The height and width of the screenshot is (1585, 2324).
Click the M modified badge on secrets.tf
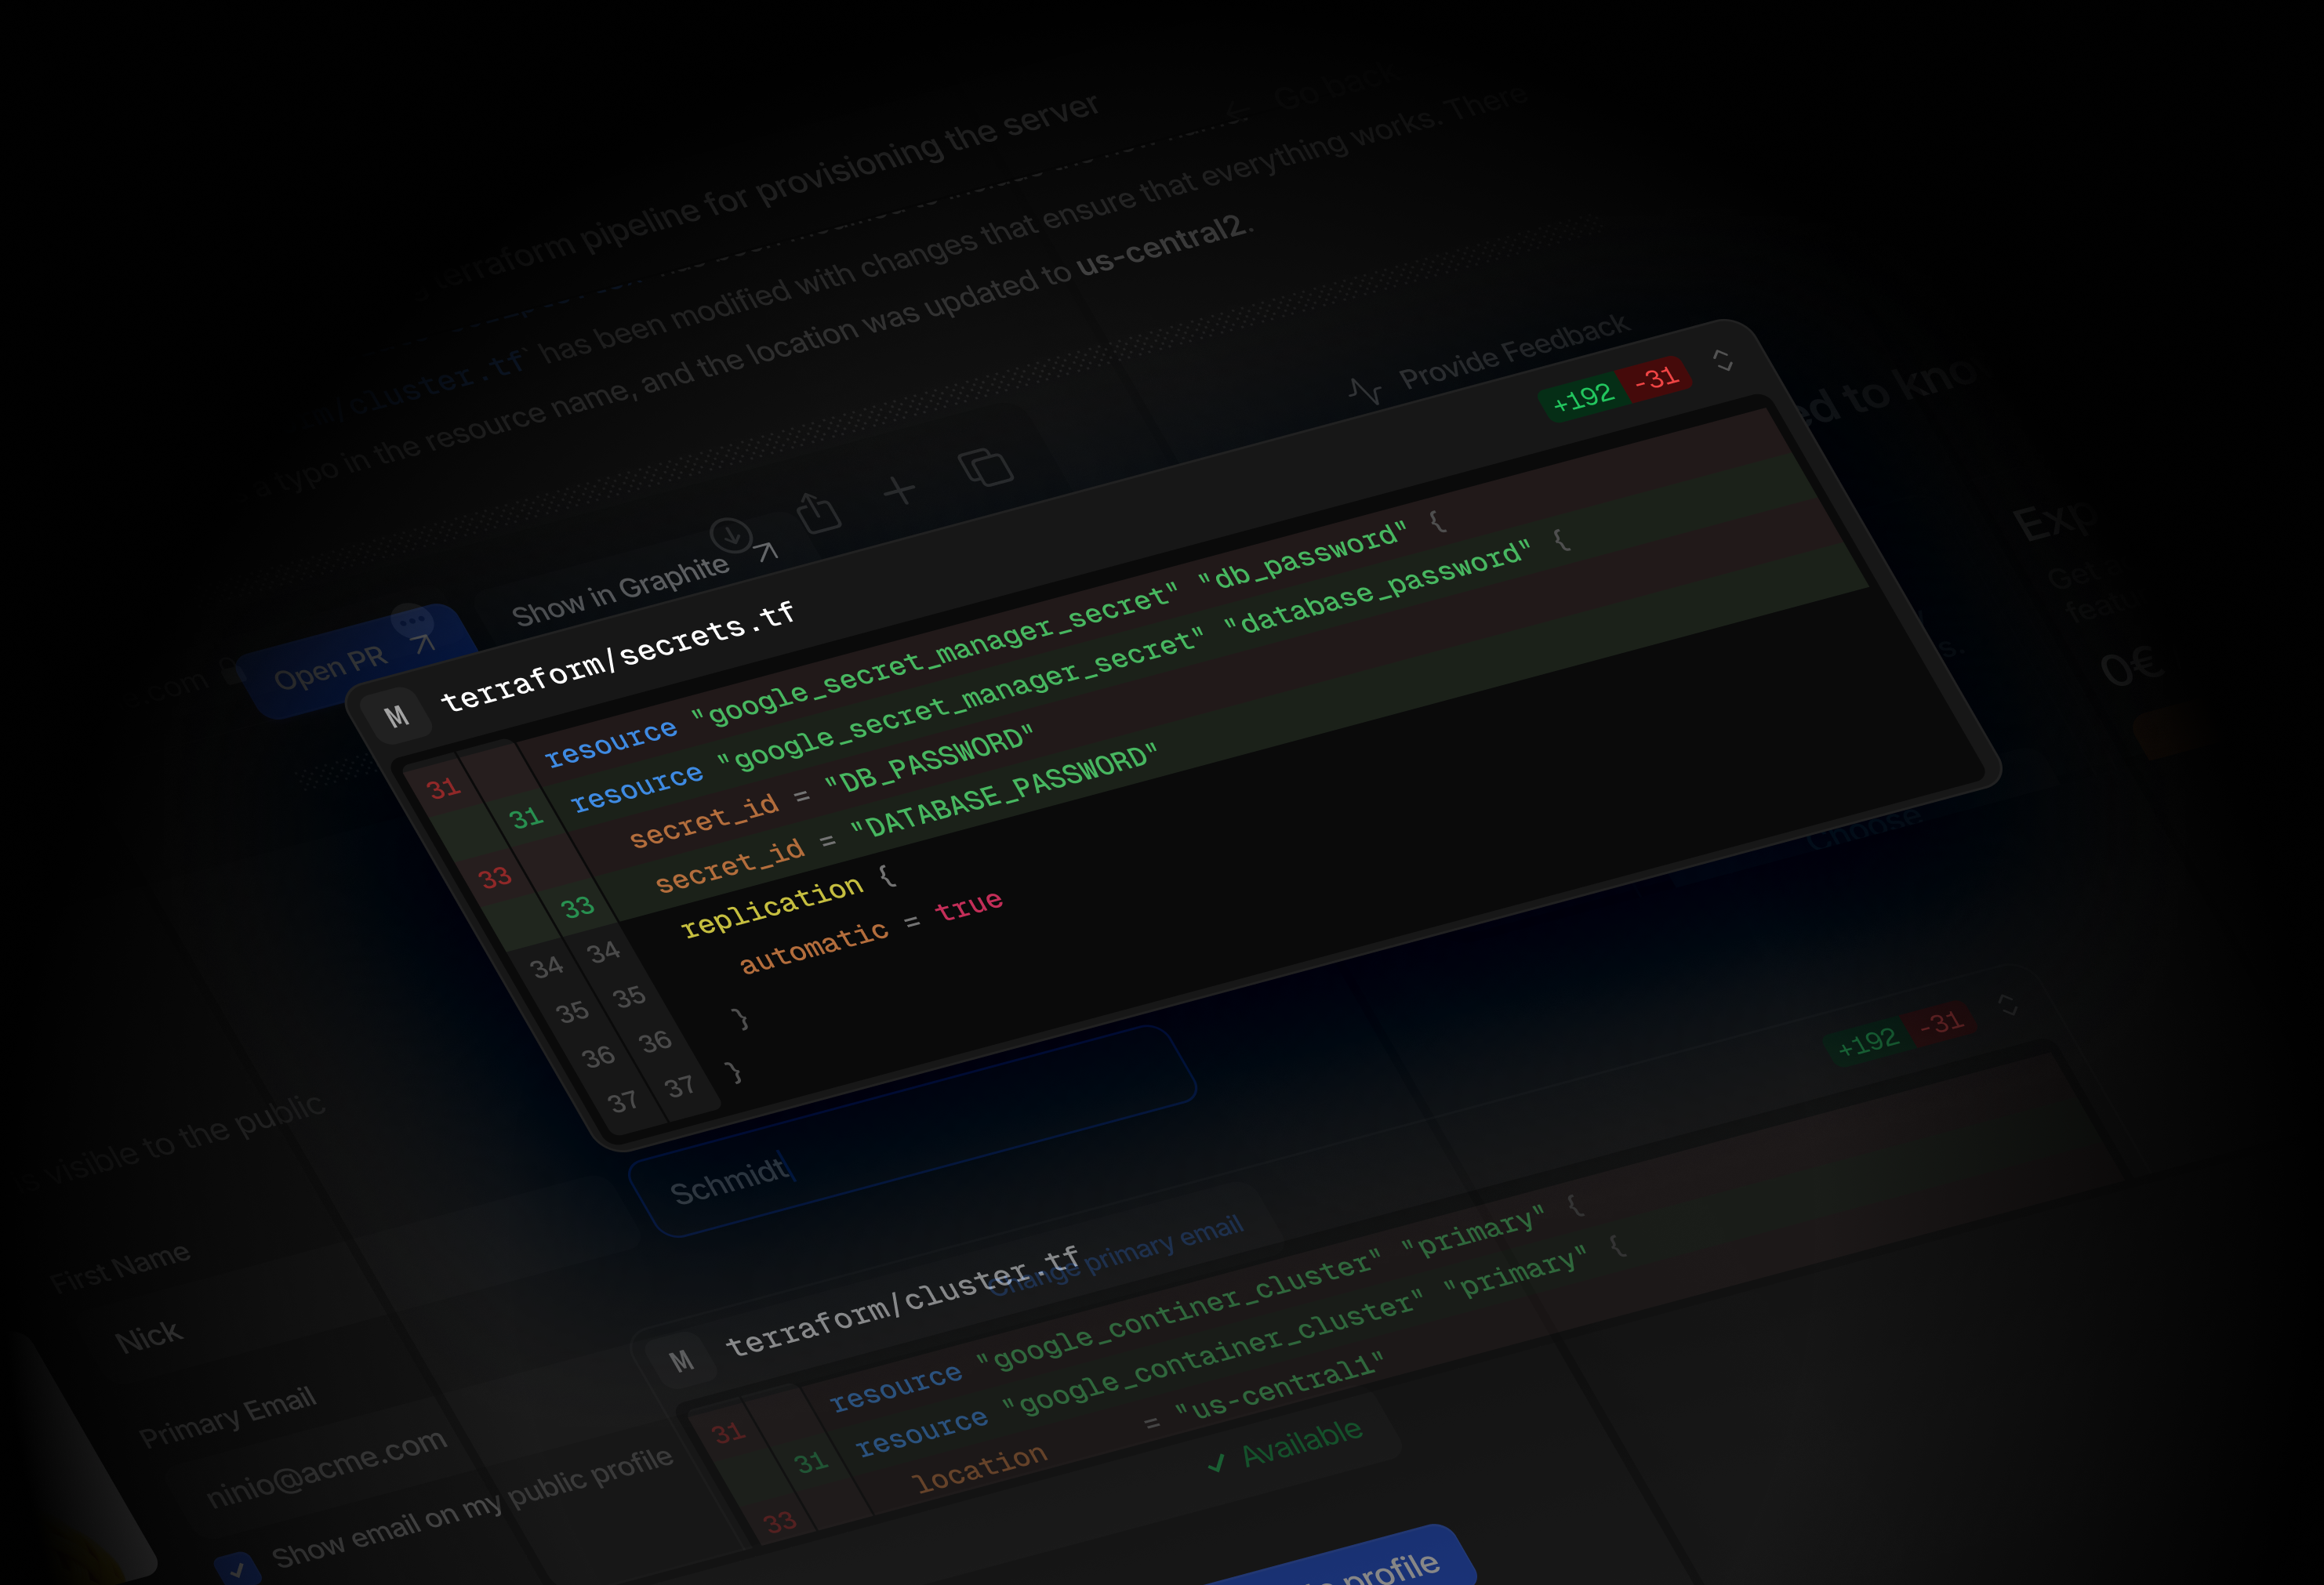tap(398, 715)
